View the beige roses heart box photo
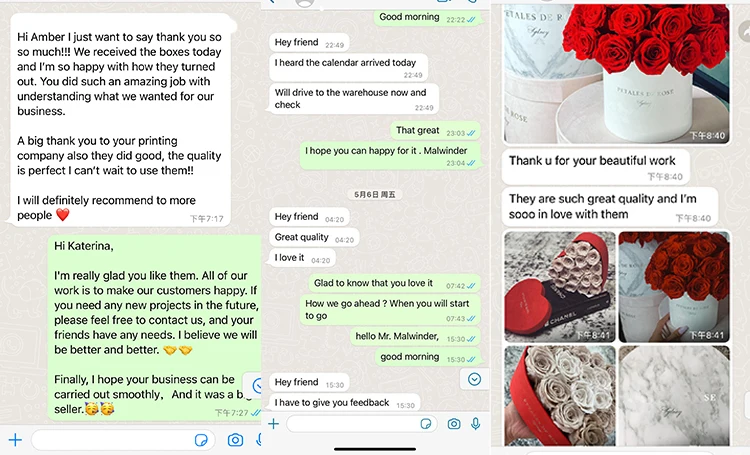The height and width of the screenshot is (455, 750). [560, 396]
